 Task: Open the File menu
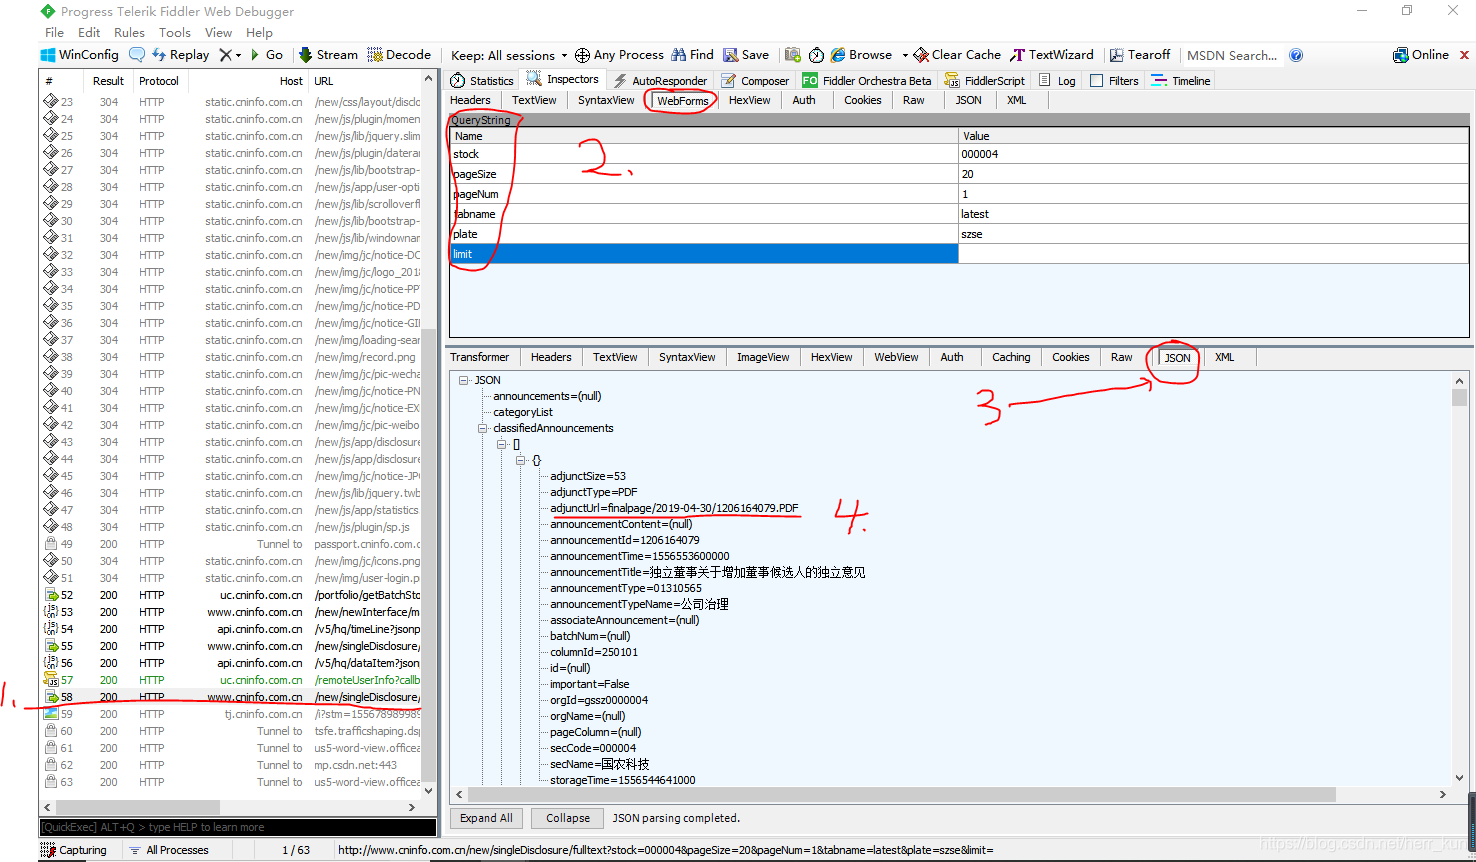pyautogui.click(x=54, y=32)
